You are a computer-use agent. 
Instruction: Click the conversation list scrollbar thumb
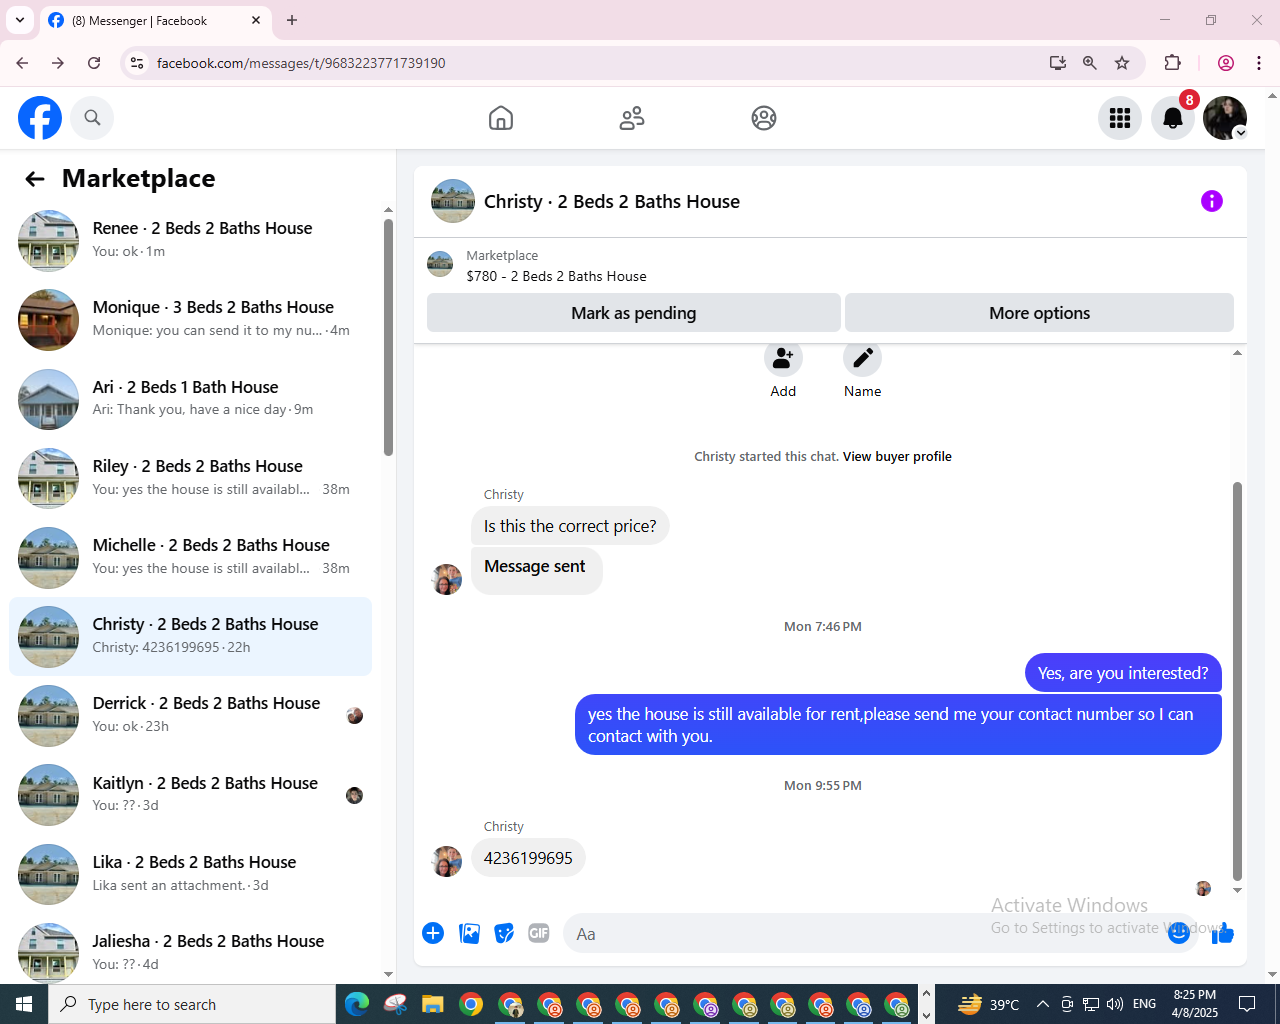(389, 337)
